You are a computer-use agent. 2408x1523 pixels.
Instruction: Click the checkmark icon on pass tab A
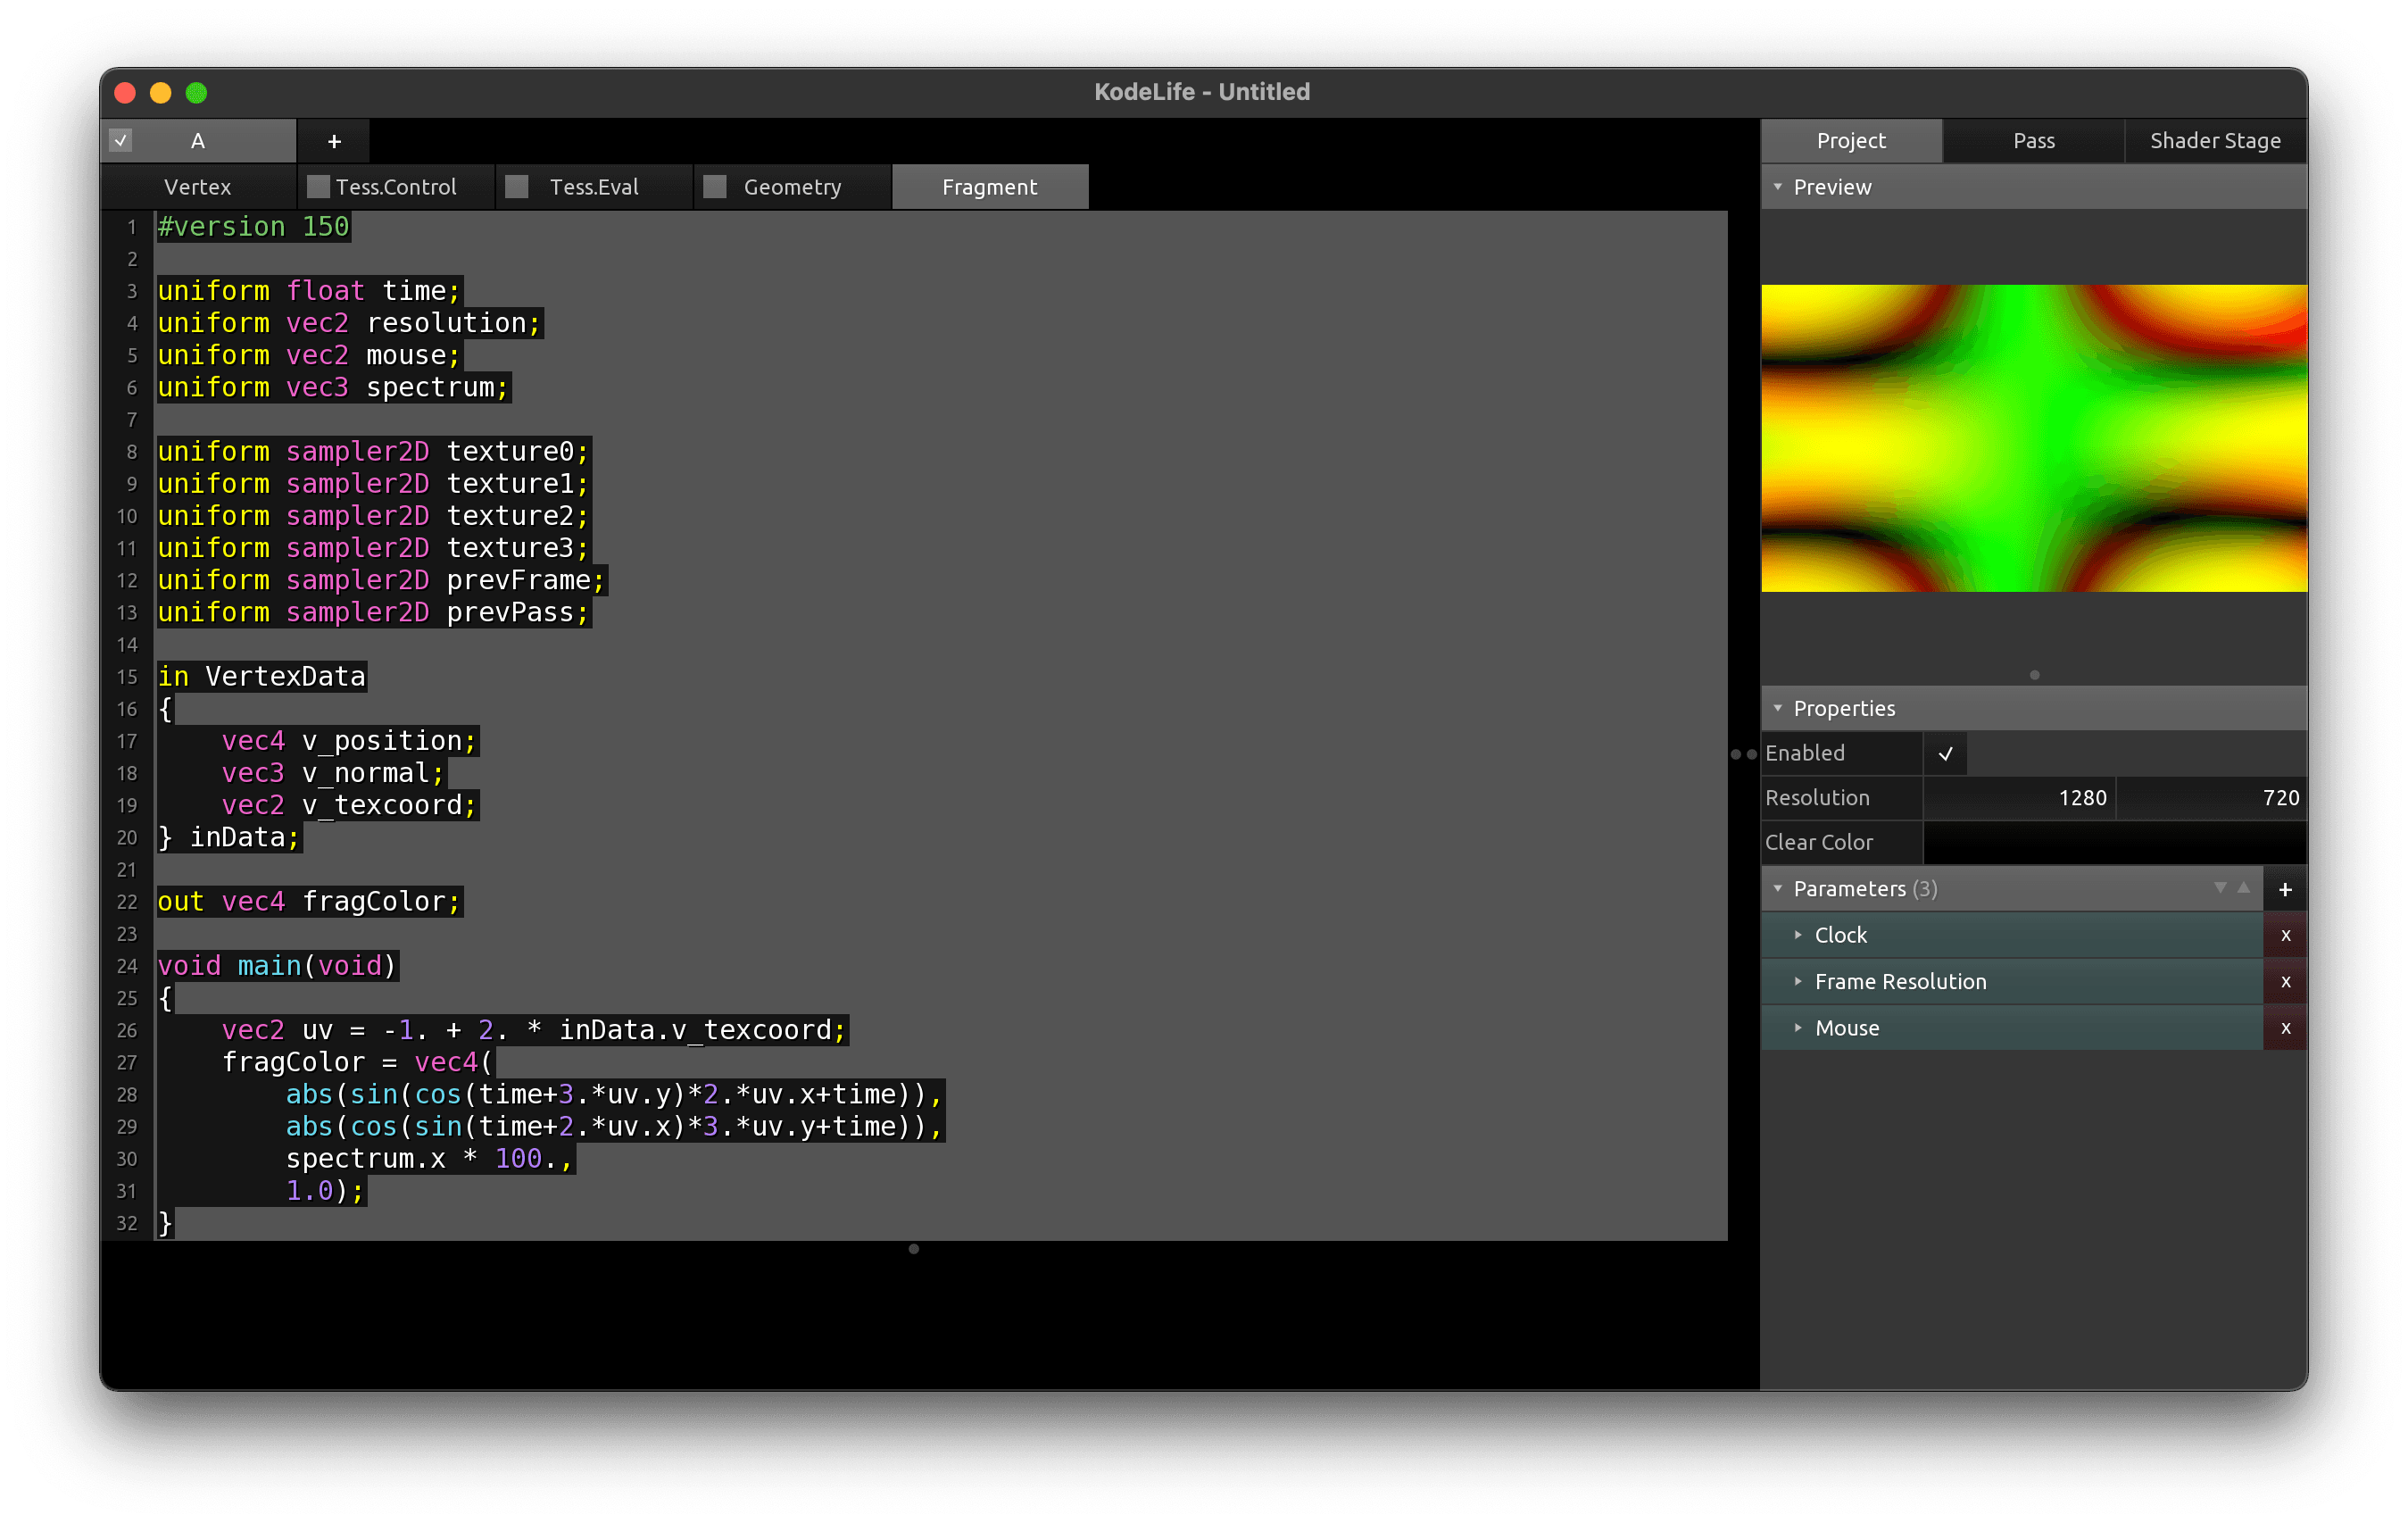121,140
